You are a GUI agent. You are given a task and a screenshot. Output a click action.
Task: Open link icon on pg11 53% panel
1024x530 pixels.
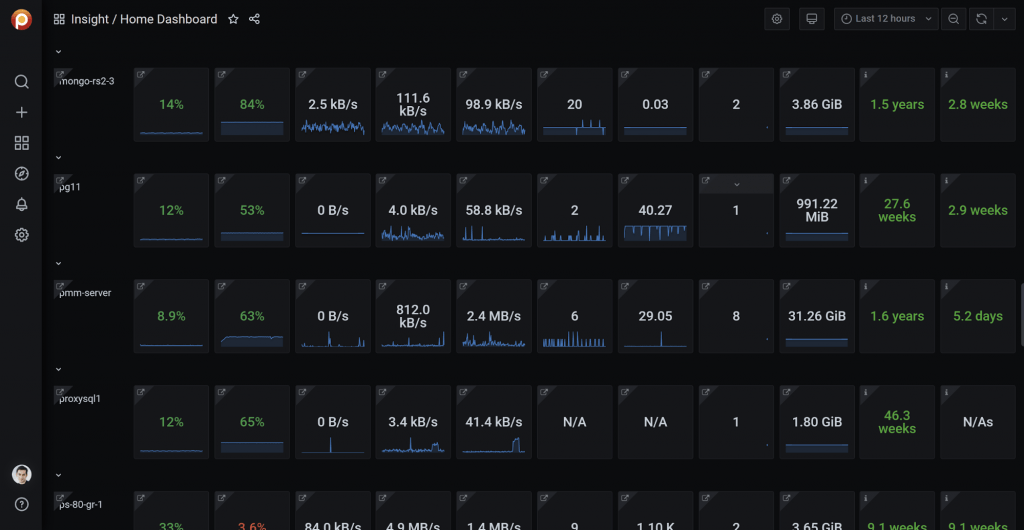(x=221, y=180)
